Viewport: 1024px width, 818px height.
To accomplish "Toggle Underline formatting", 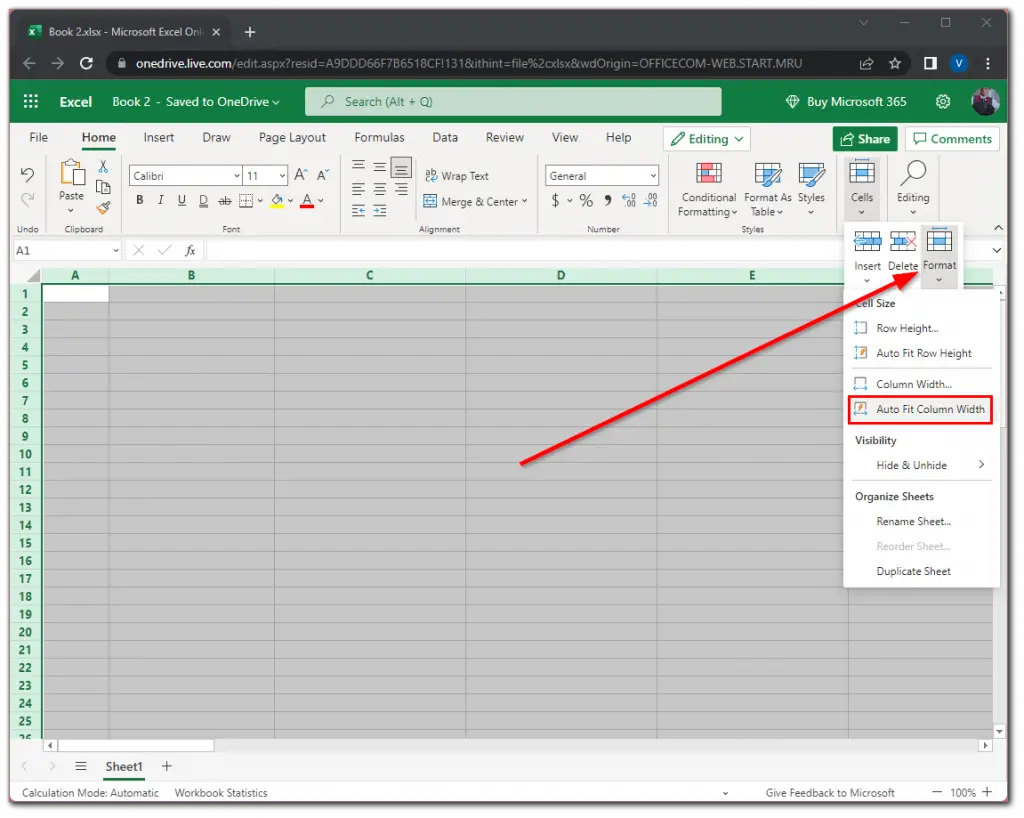I will [x=182, y=200].
